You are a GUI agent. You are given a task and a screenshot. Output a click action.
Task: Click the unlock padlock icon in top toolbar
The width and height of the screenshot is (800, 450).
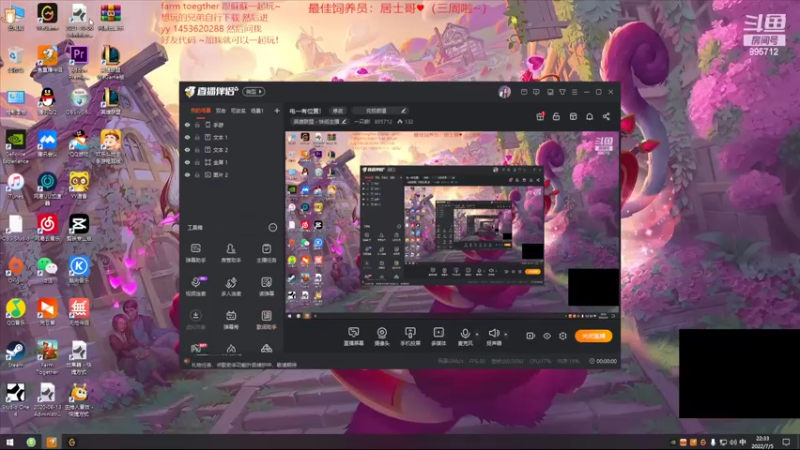click(556, 116)
